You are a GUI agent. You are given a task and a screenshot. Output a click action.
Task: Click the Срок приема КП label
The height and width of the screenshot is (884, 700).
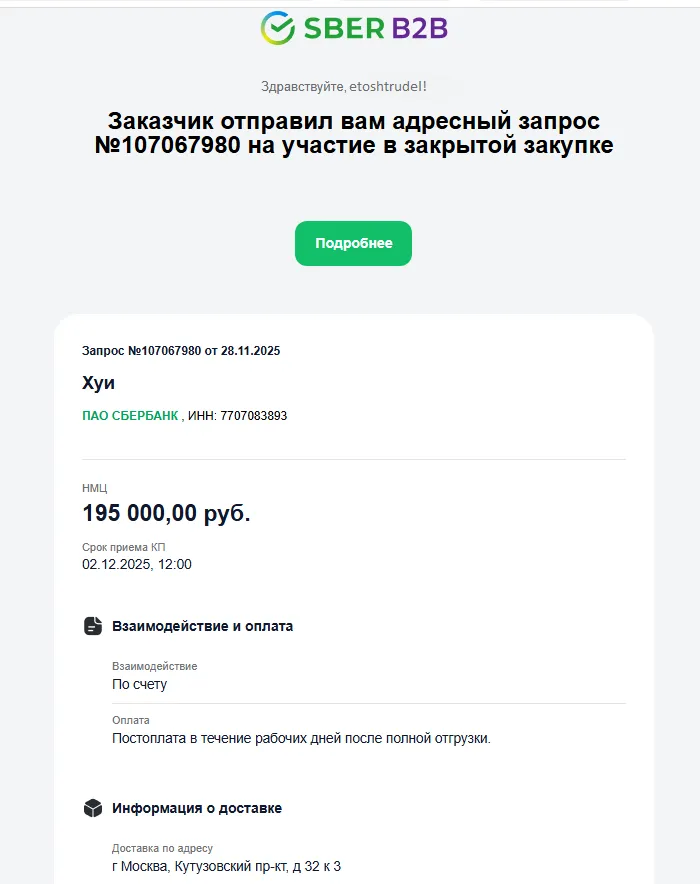pyautogui.click(x=123, y=547)
